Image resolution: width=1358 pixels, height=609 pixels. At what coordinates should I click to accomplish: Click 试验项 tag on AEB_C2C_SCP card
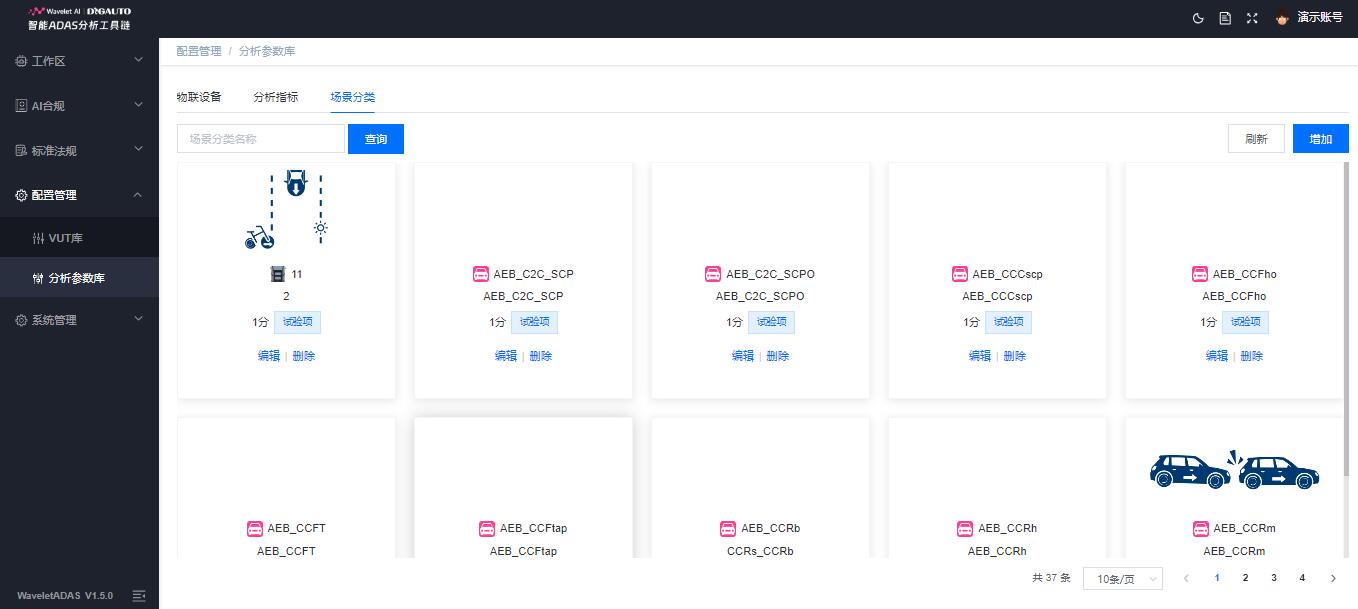click(535, 322)
